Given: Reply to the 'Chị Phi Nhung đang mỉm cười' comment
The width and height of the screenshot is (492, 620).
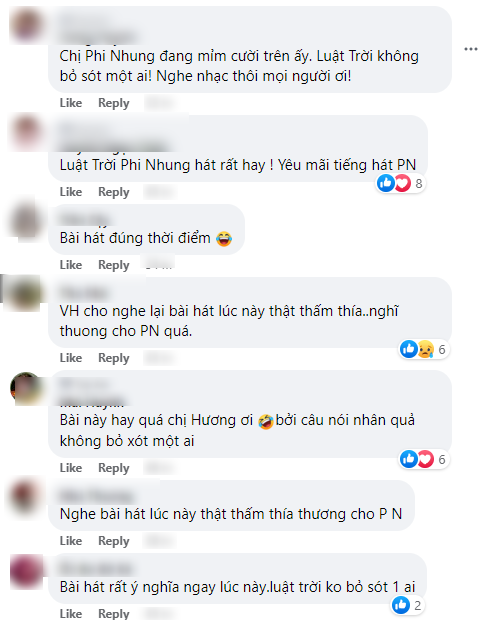Looking at the screenshot, I should pos(114,103).
